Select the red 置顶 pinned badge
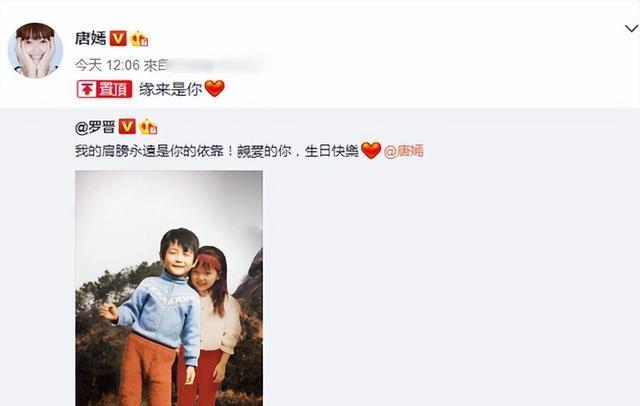Image resolution: width=640 pixels, height=406 pixels. [x=104, y=89]
